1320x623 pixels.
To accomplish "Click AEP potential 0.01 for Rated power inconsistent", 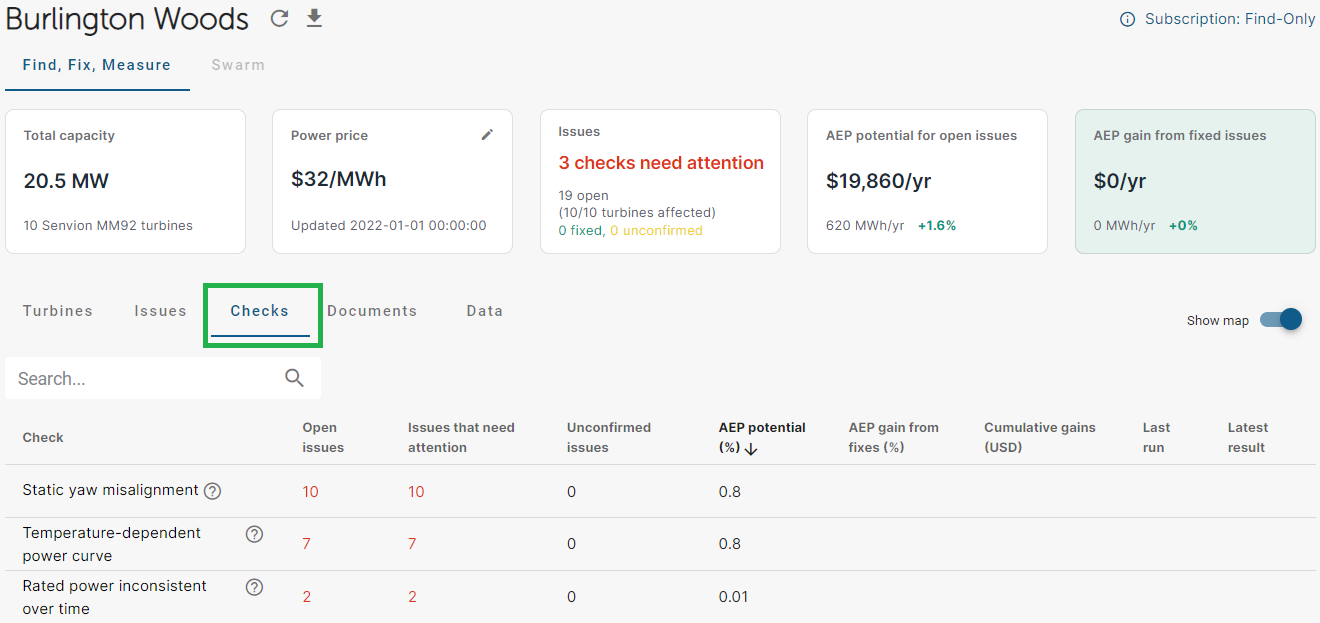I will point(733,597).
